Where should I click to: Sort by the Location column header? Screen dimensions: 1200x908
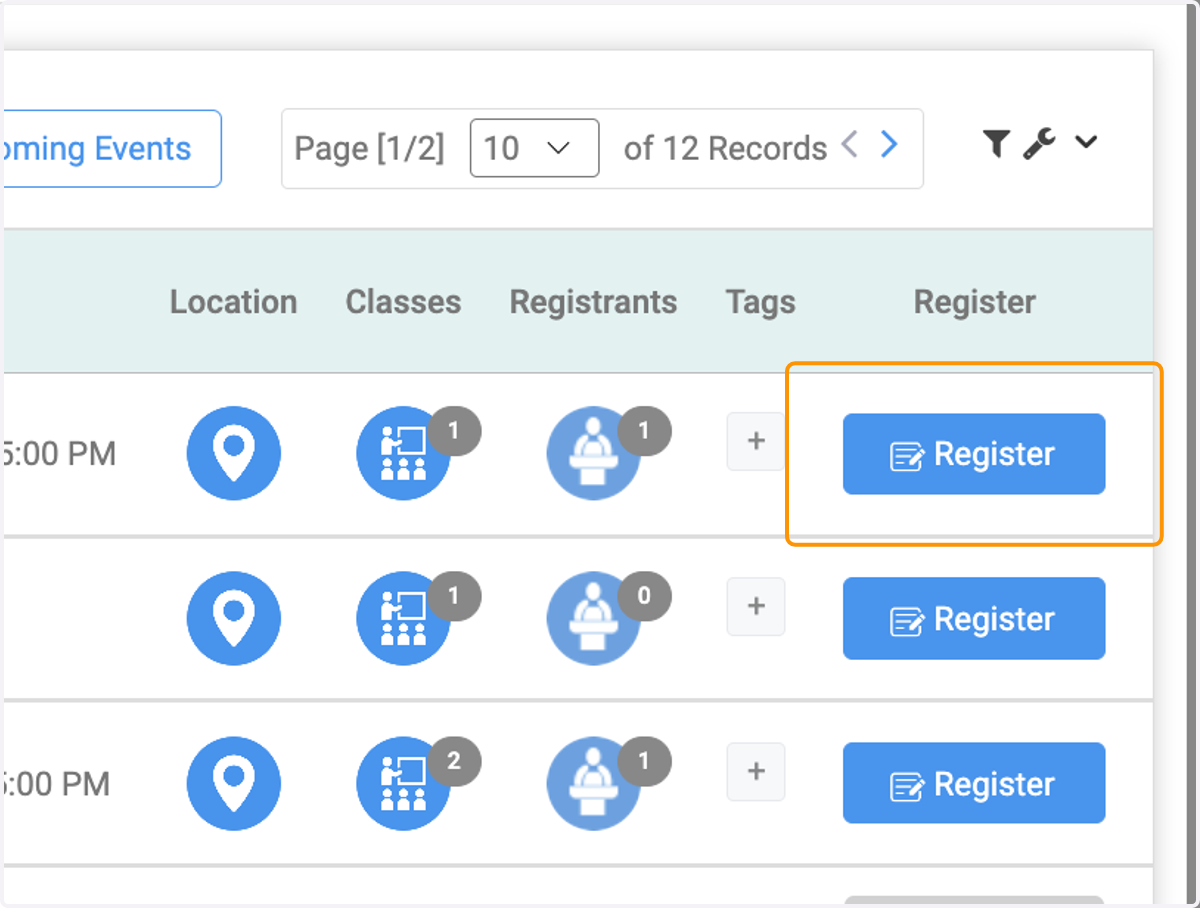pos(233,302)
